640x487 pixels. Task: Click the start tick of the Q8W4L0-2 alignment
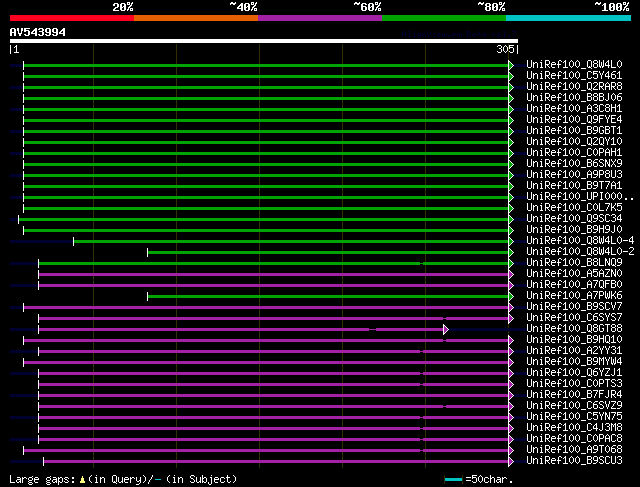click(147, 253)
